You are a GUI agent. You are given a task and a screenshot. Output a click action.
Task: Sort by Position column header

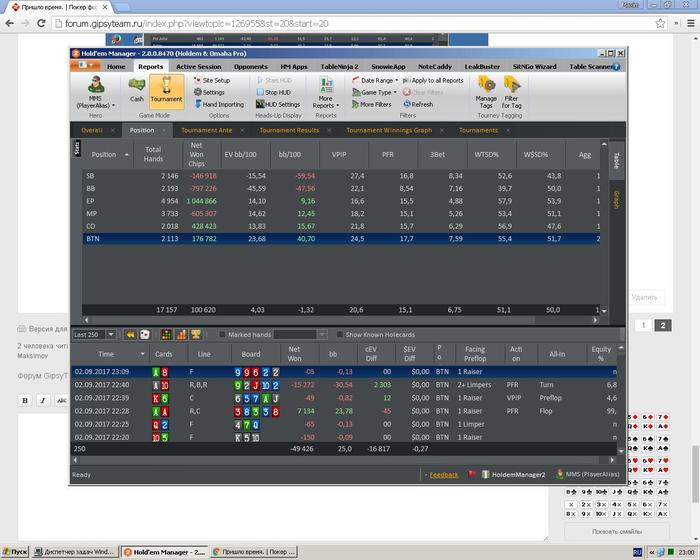click(x=108, y=155)
